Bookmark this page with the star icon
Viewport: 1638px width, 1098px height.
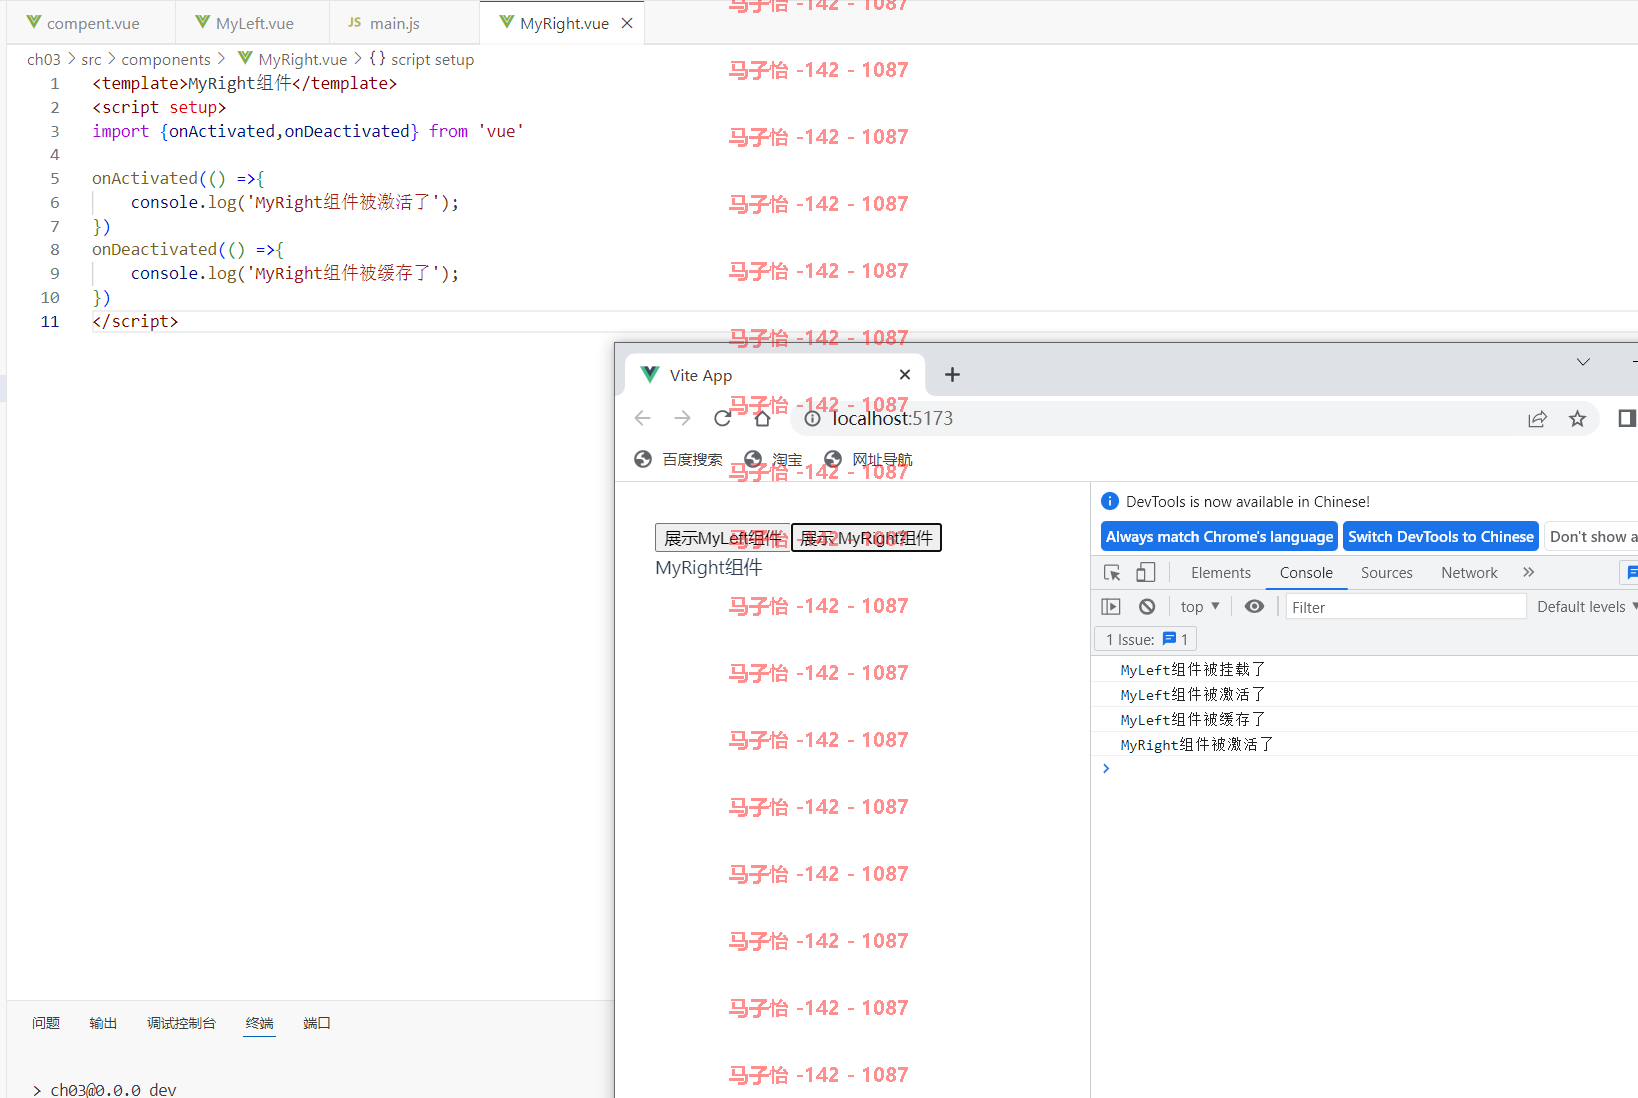click(x=1577, y=419)
